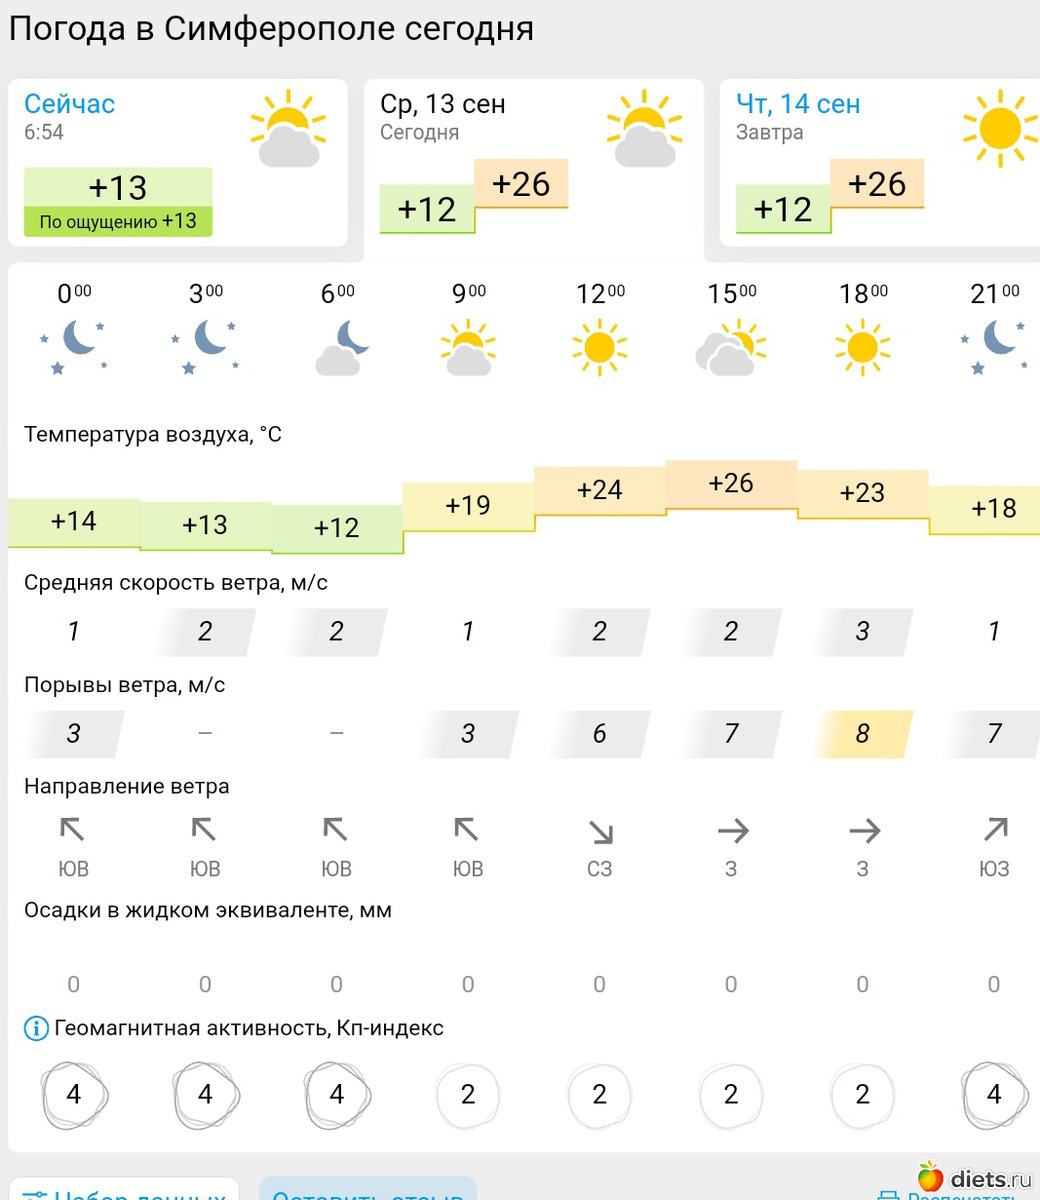The image size is (1040, 1200).
Task: Open the Набор данных button
Action: coord(124,1190)
